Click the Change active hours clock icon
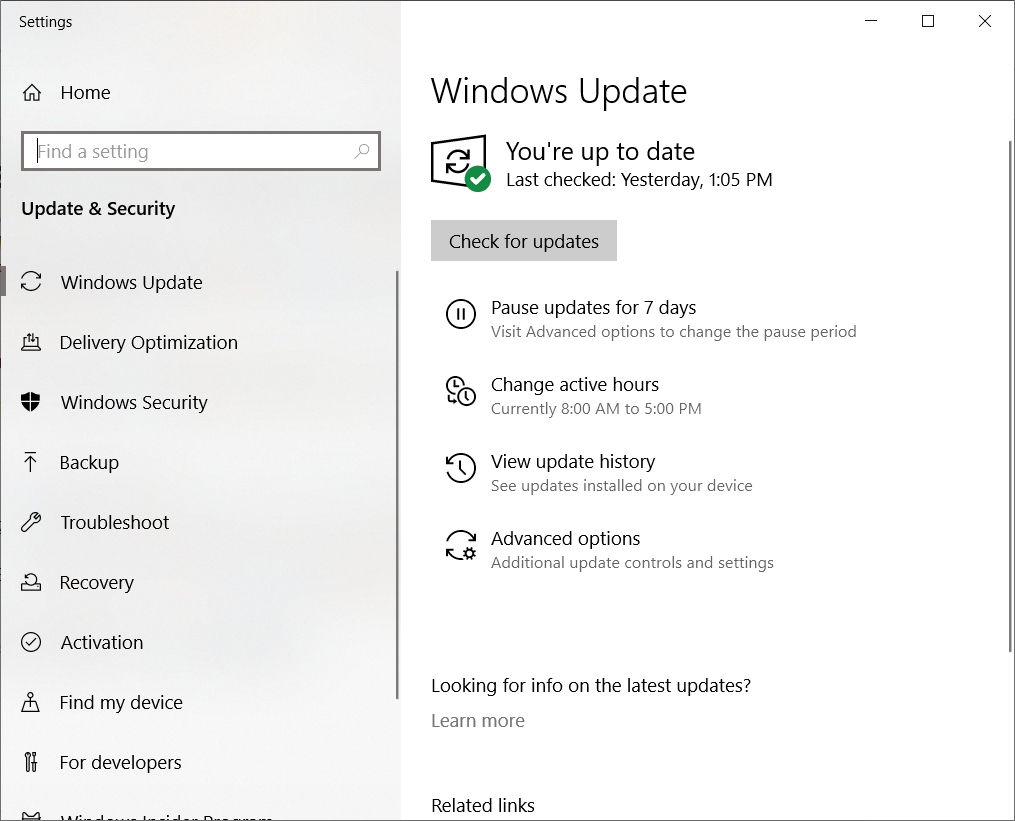1015x821 pixels. pyautogui.click(x=460, y=391)
